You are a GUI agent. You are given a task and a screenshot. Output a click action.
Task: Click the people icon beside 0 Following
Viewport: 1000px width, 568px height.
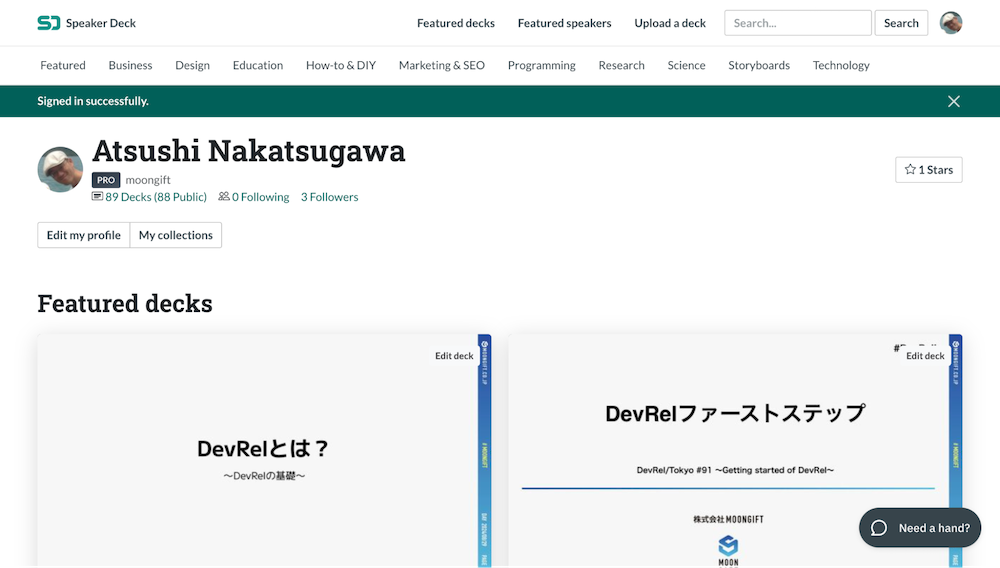[224, 196]
